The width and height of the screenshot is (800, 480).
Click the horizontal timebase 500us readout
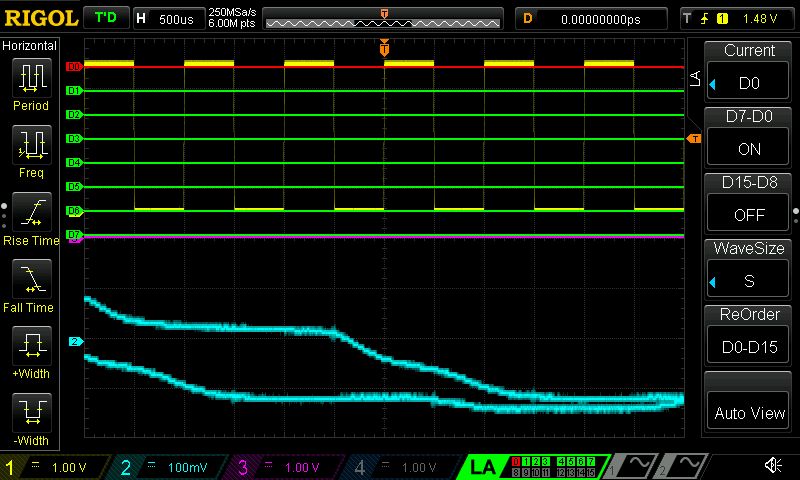[176, 19]
